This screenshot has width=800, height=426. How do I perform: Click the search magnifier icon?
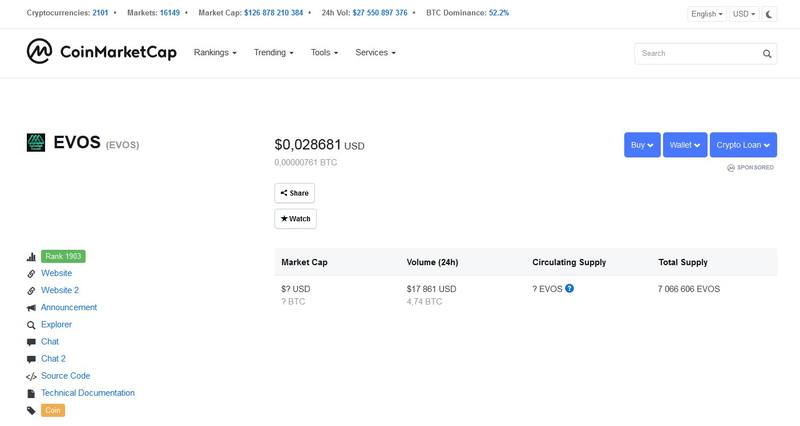coord(767,54)
